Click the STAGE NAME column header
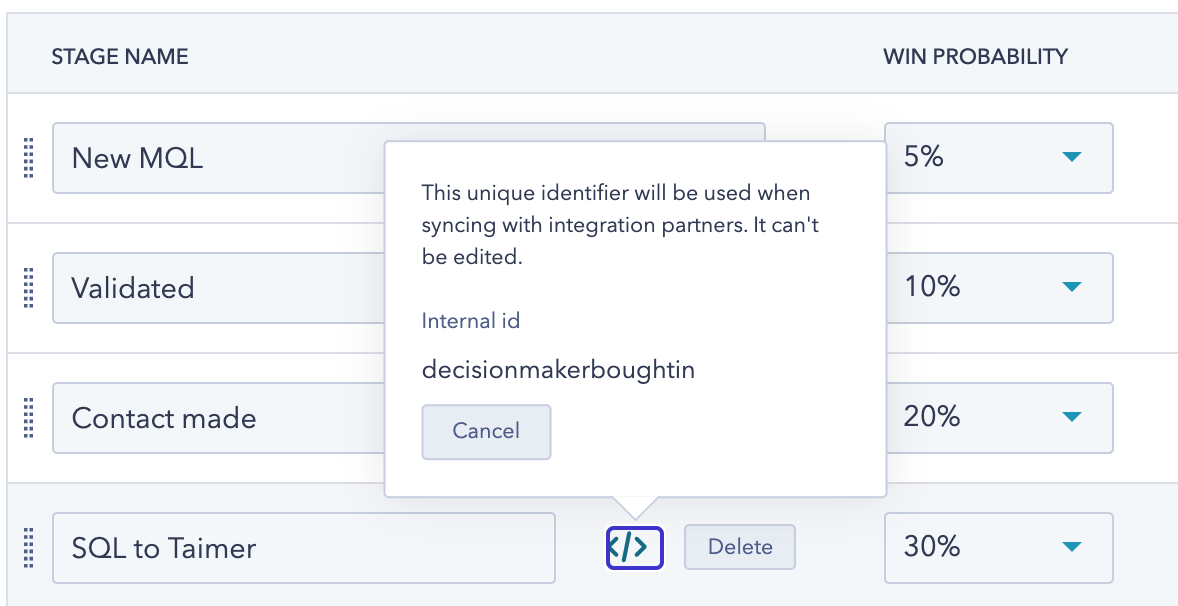This screenshot has height=606, width=1178. click(x=120, y=57)
